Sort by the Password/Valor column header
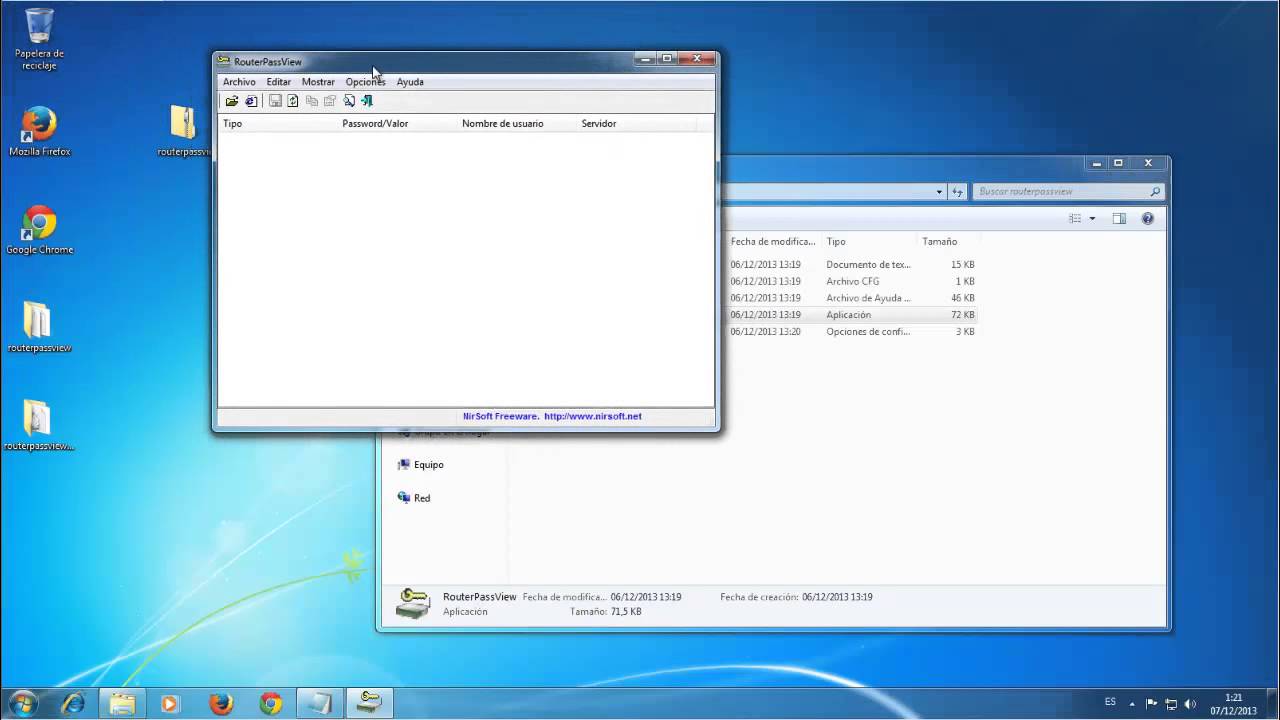 397,124
